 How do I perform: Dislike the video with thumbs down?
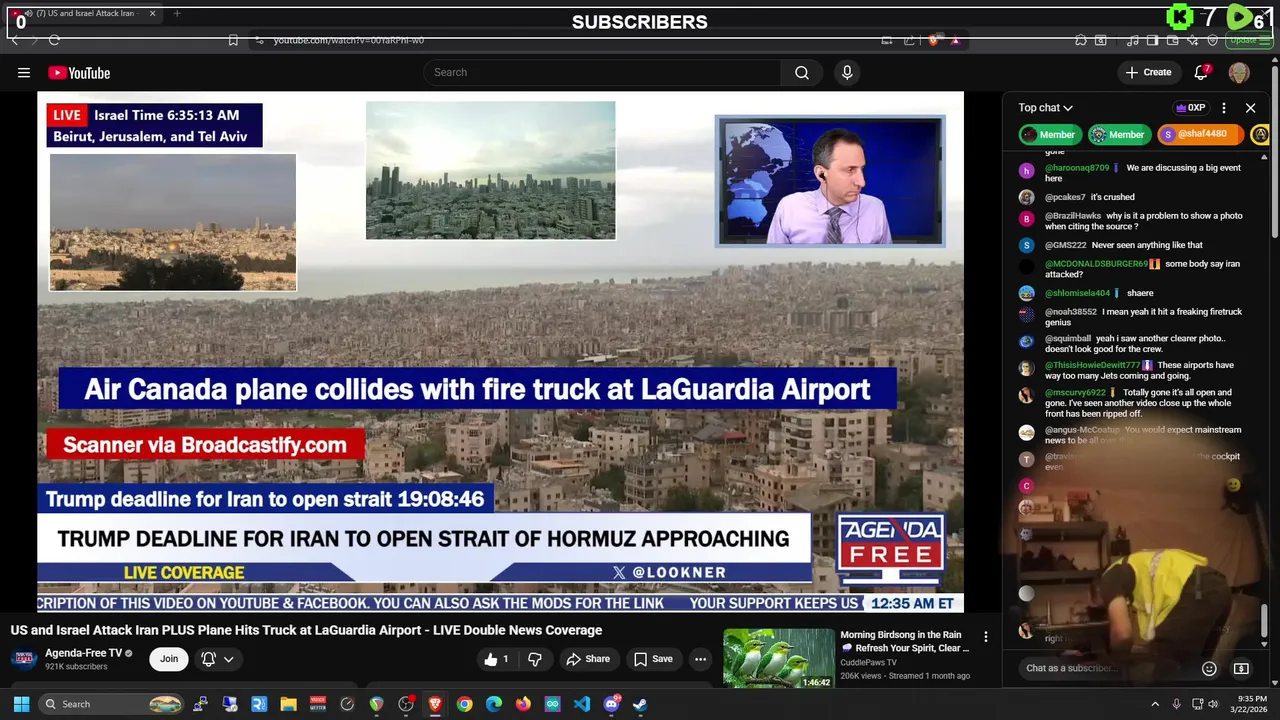[x=535, y=659]
